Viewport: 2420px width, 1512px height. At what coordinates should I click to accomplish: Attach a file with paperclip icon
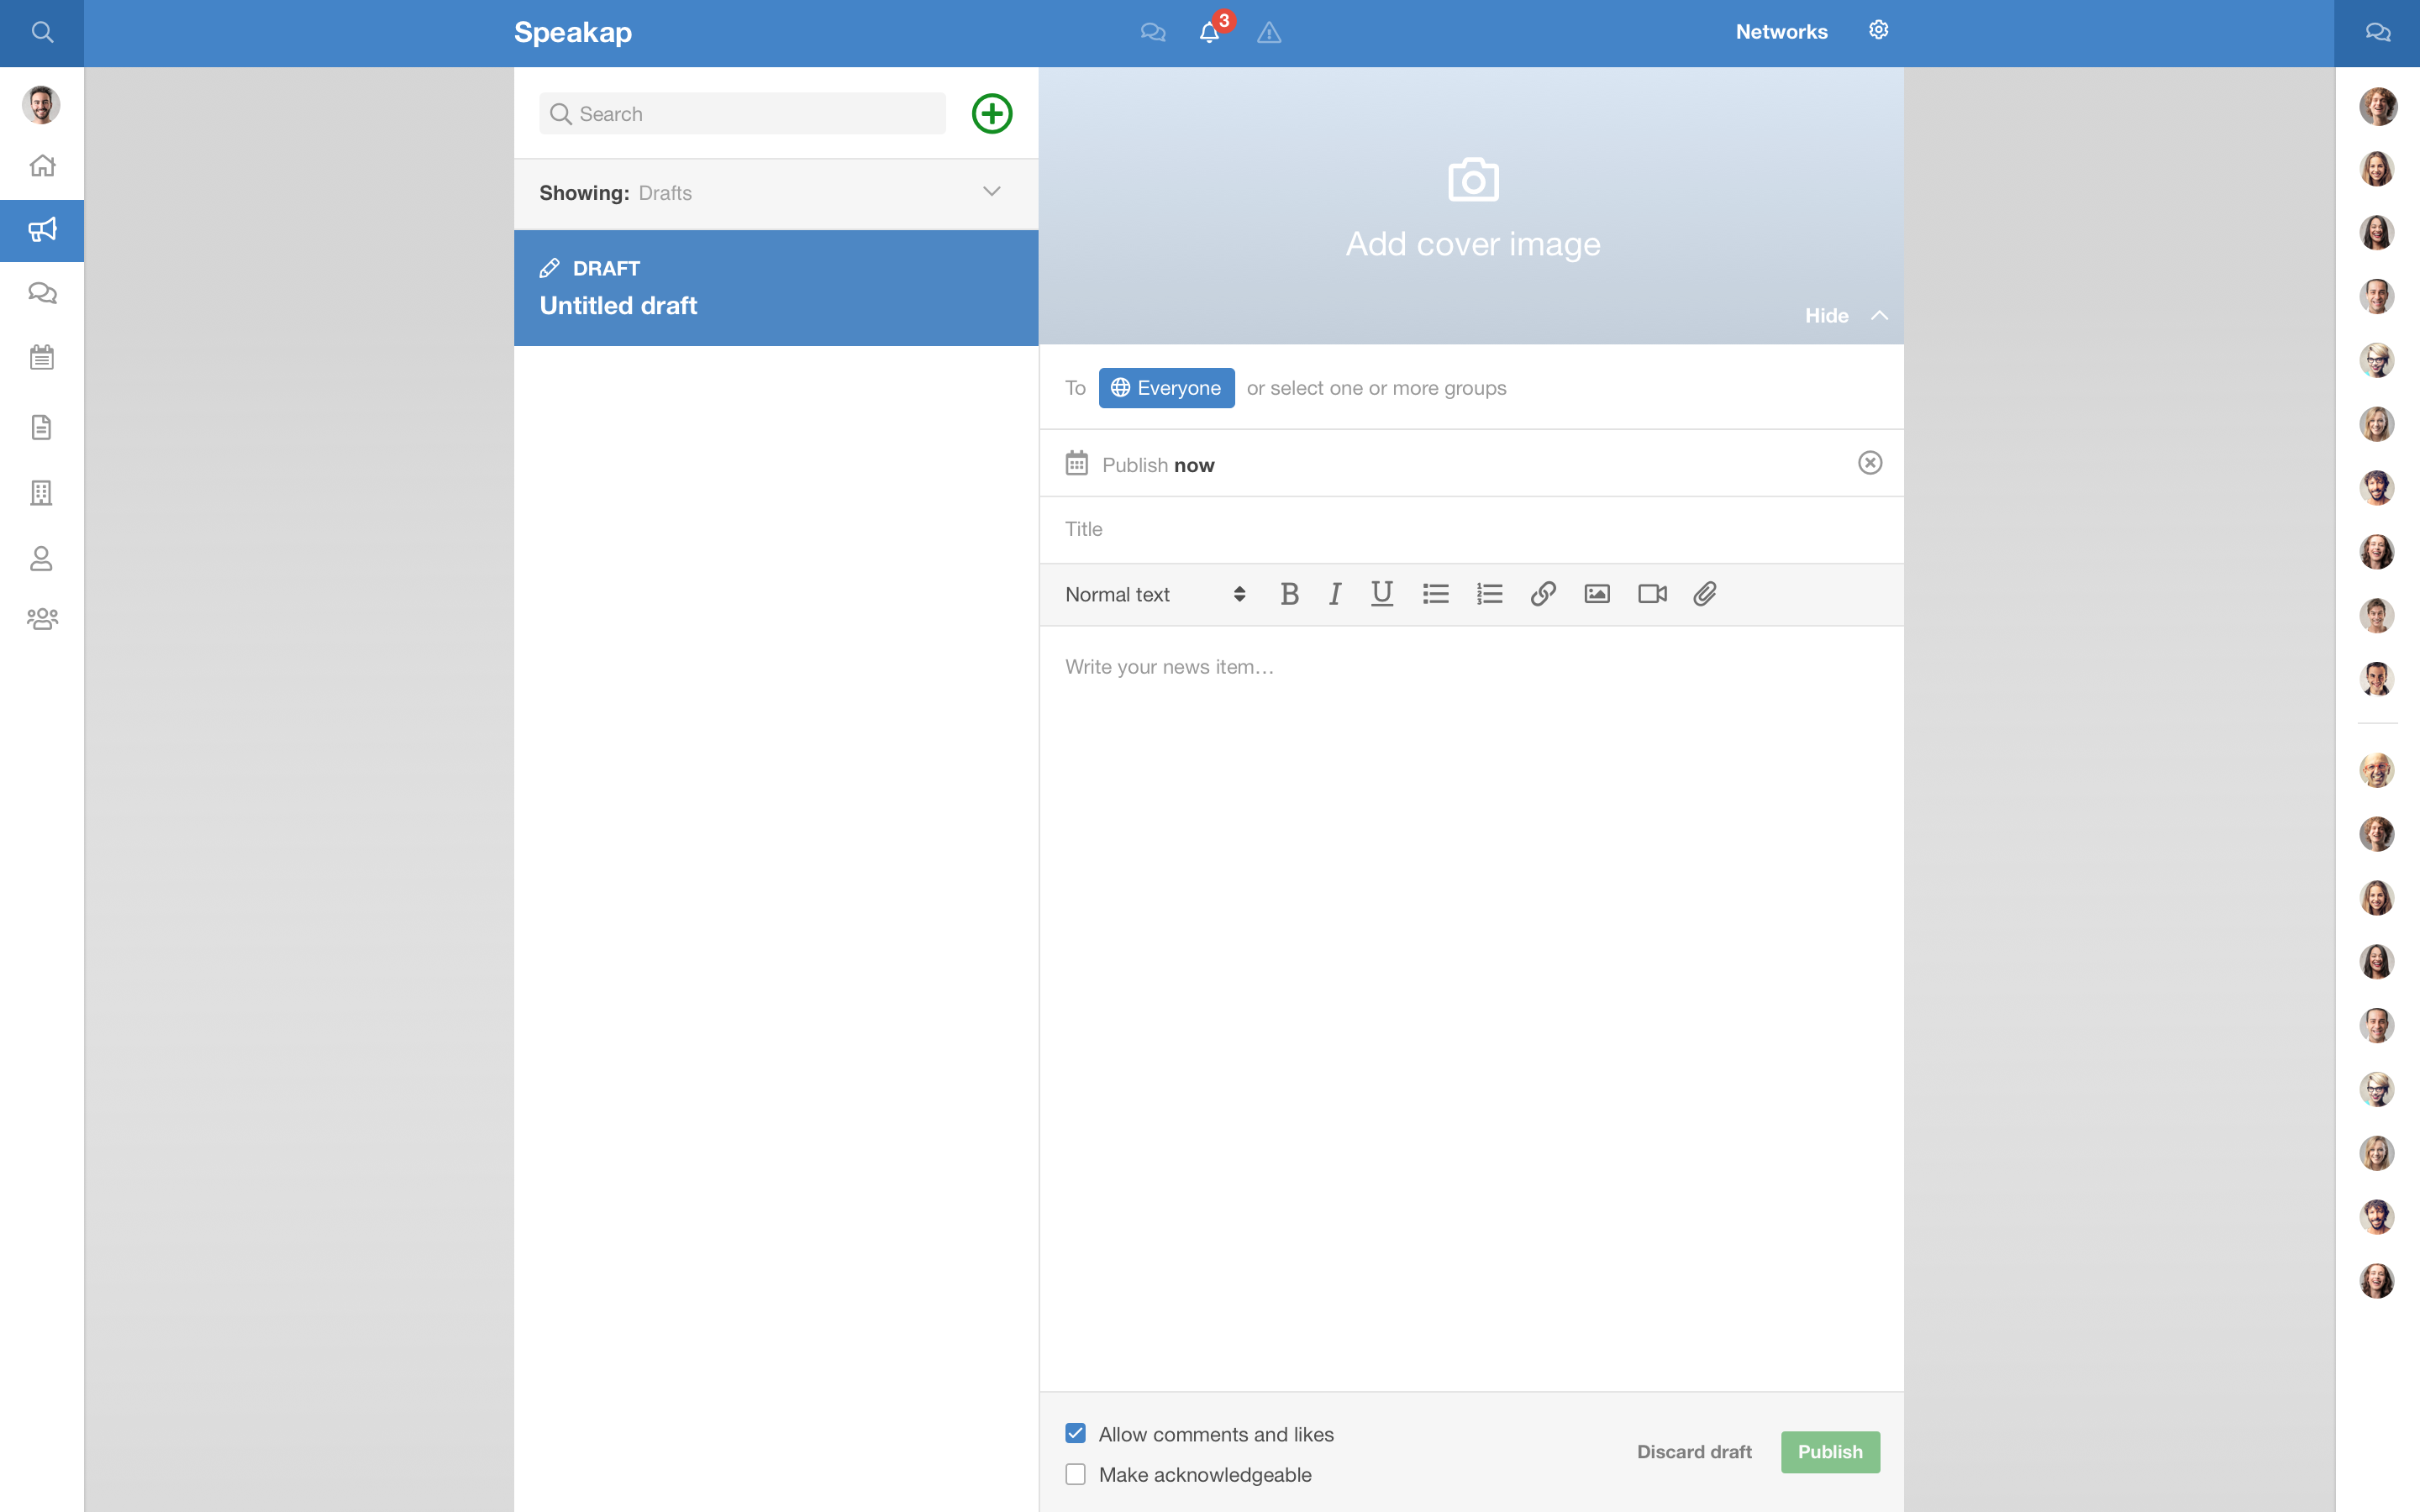click(x=1705, y=594)
